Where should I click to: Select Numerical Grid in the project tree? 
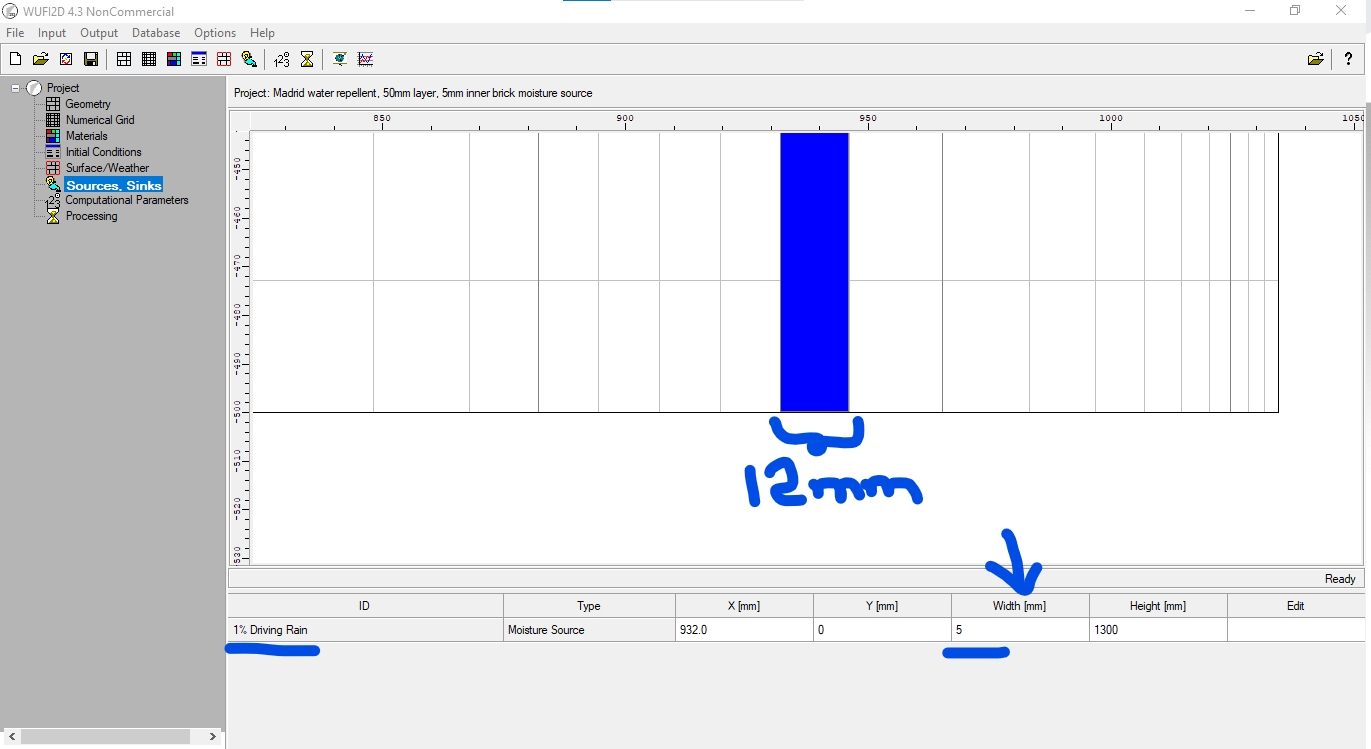pos(99,120)
